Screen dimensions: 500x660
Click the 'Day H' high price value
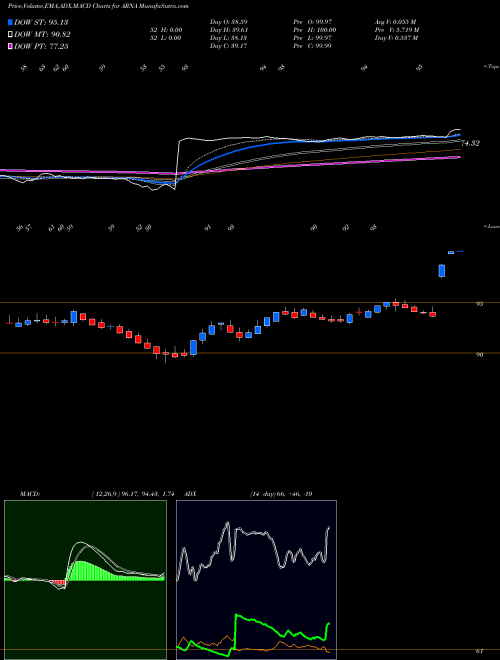click(x=228, y=30)
